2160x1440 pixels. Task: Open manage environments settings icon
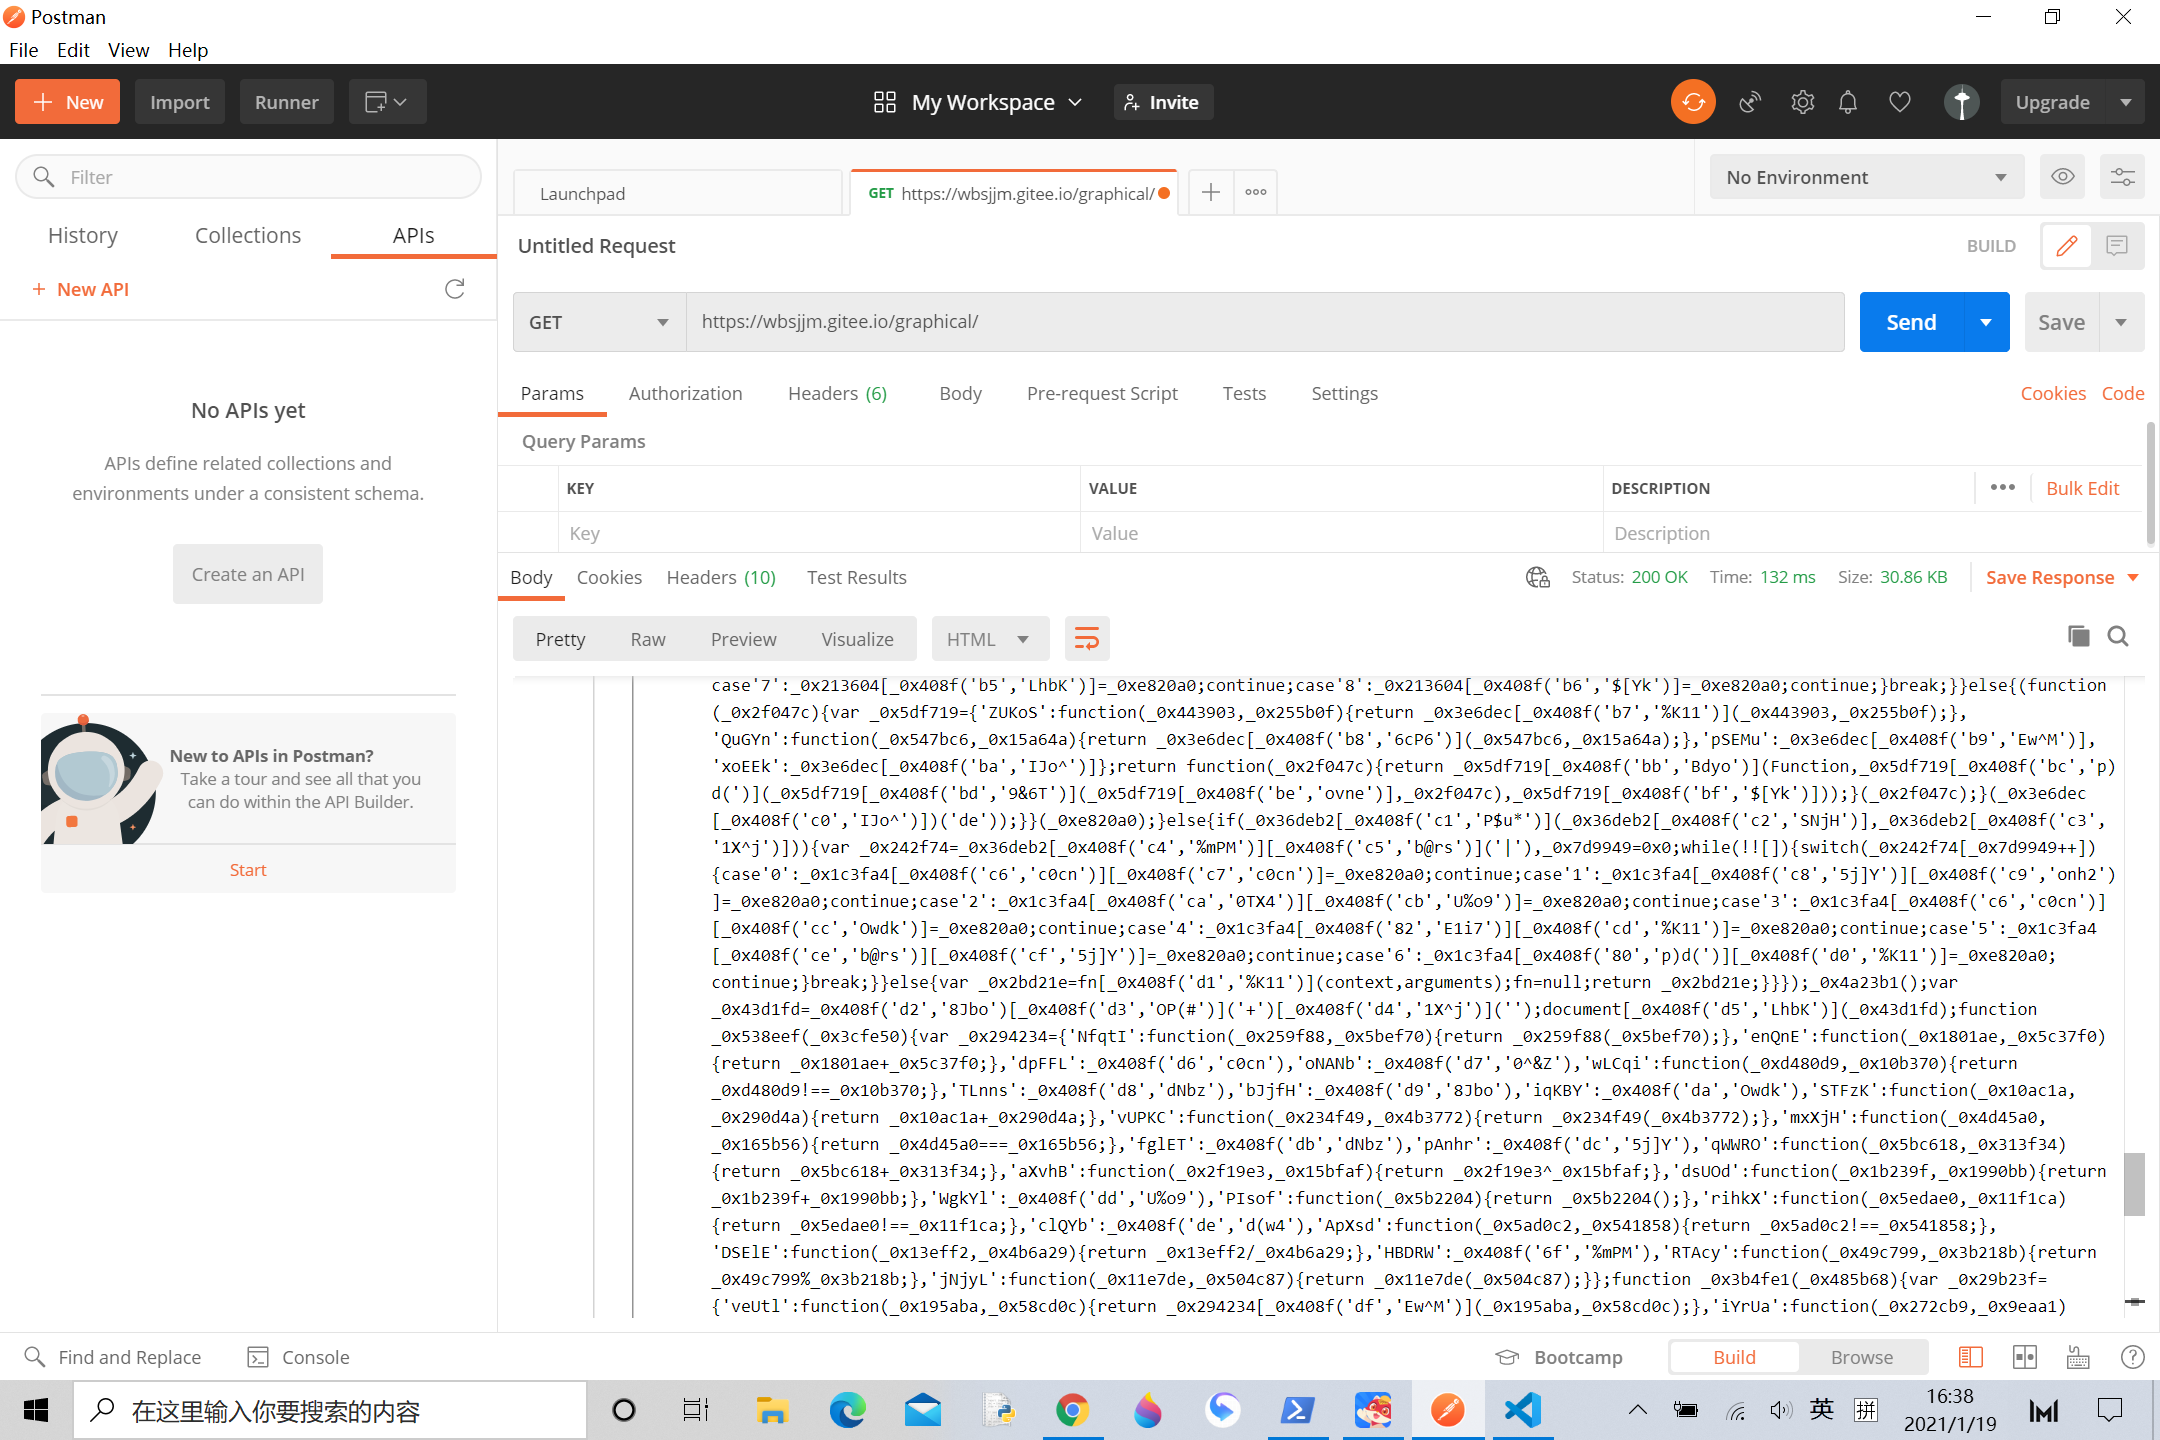tap(2122, 177)
